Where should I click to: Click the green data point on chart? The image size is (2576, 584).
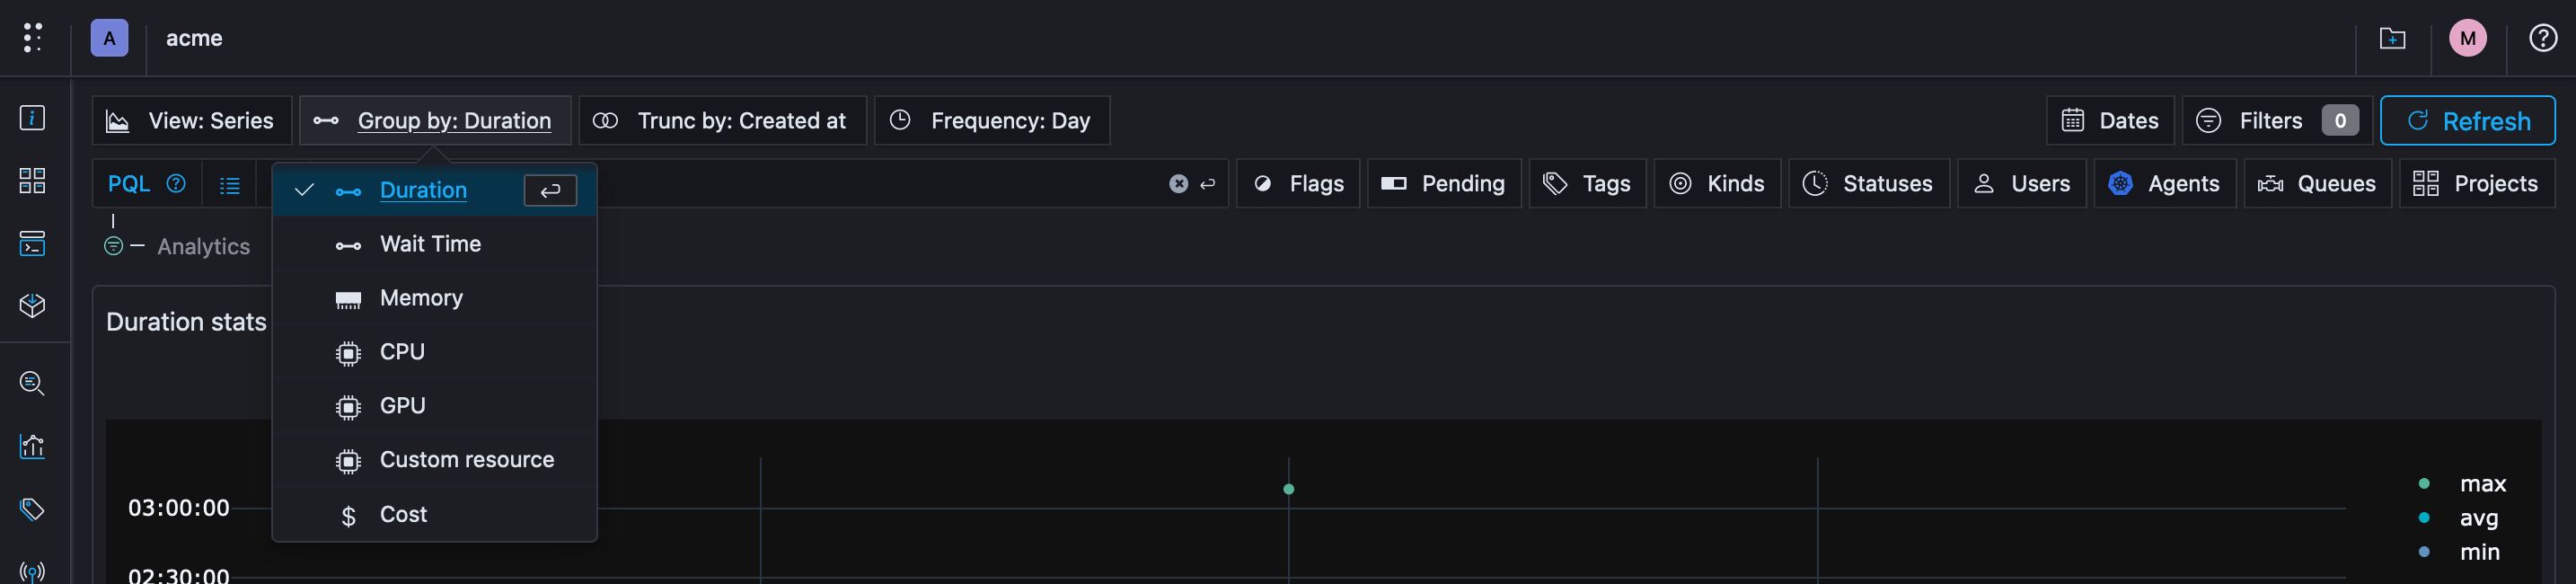tap(1288, 489)
